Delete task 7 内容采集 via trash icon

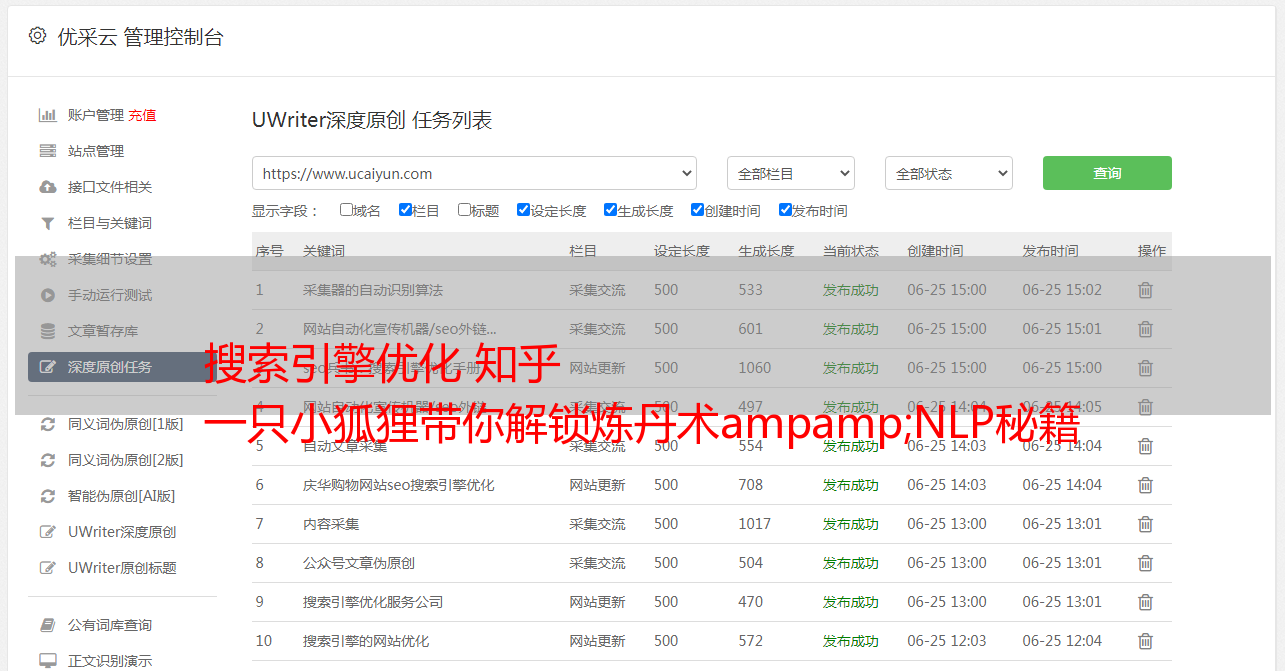[x=1145, y=524]
